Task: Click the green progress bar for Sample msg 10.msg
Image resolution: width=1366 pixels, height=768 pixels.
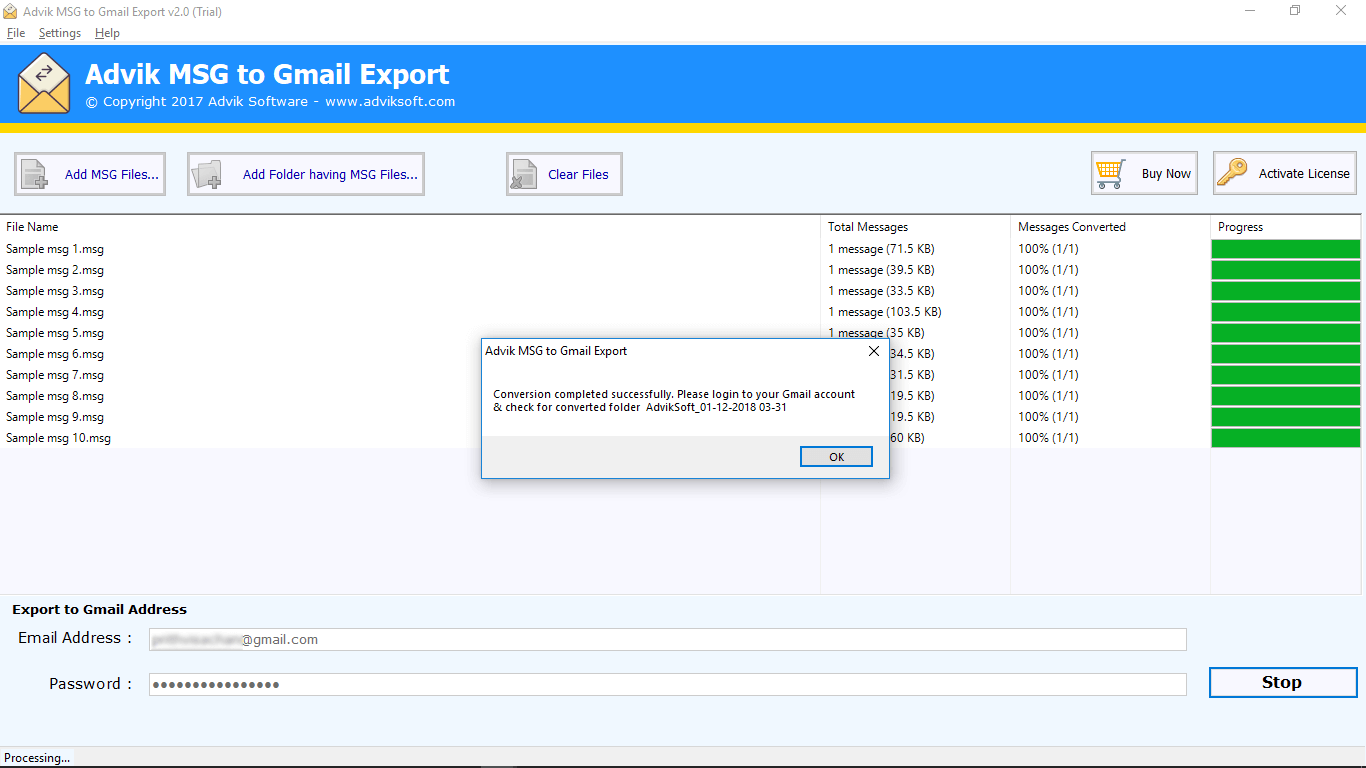Action: [1286, 438]
